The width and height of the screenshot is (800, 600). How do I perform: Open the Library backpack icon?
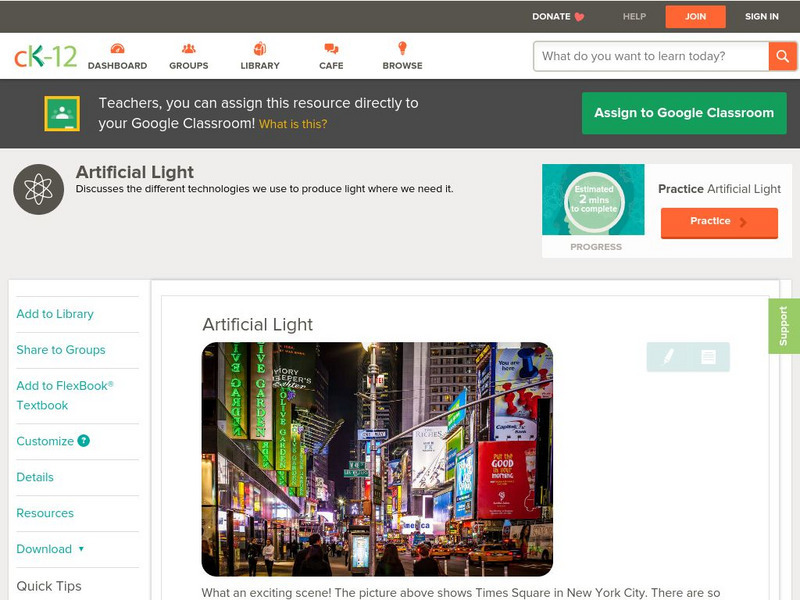tap(260, 48)
